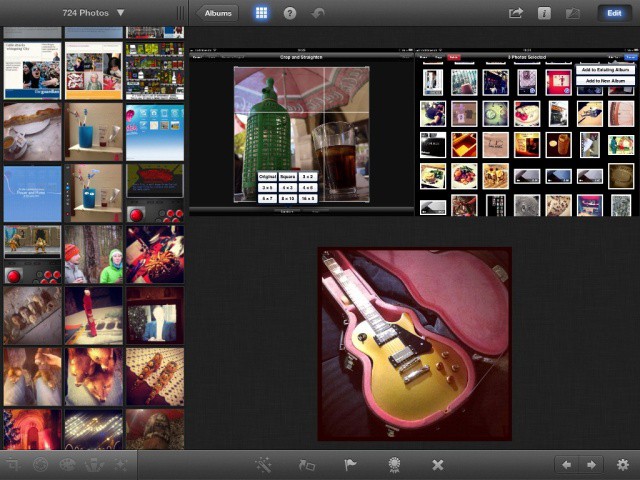Open the green bottle crop screenshot
Viewport: 640px width, 480px height.
[301, 133]
